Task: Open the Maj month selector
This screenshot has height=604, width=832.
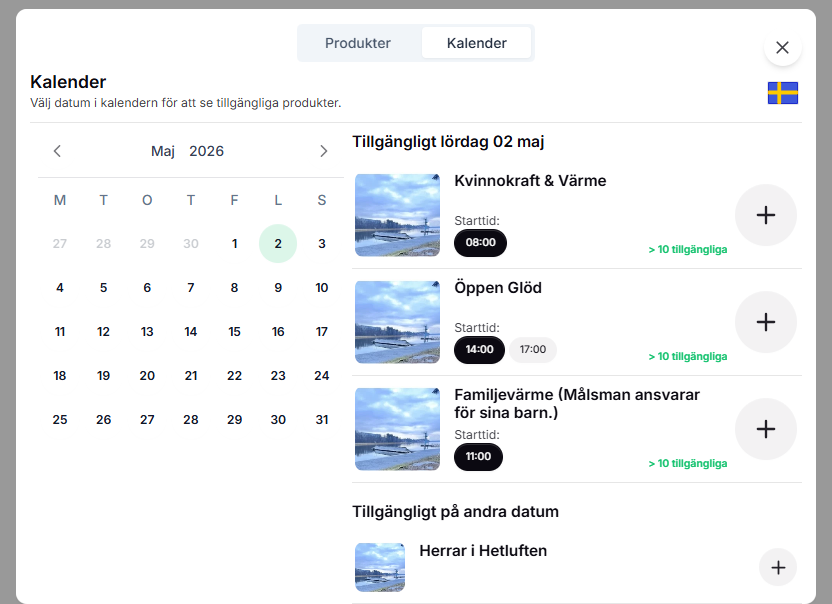Action: (163, 151)
